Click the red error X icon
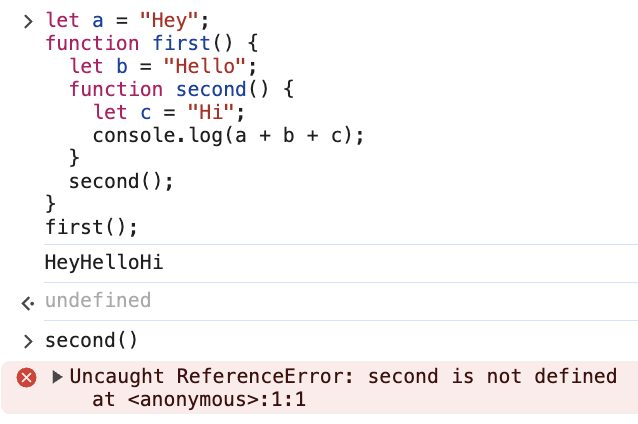This screenshot has height=424, width=638. coord(27,377)
